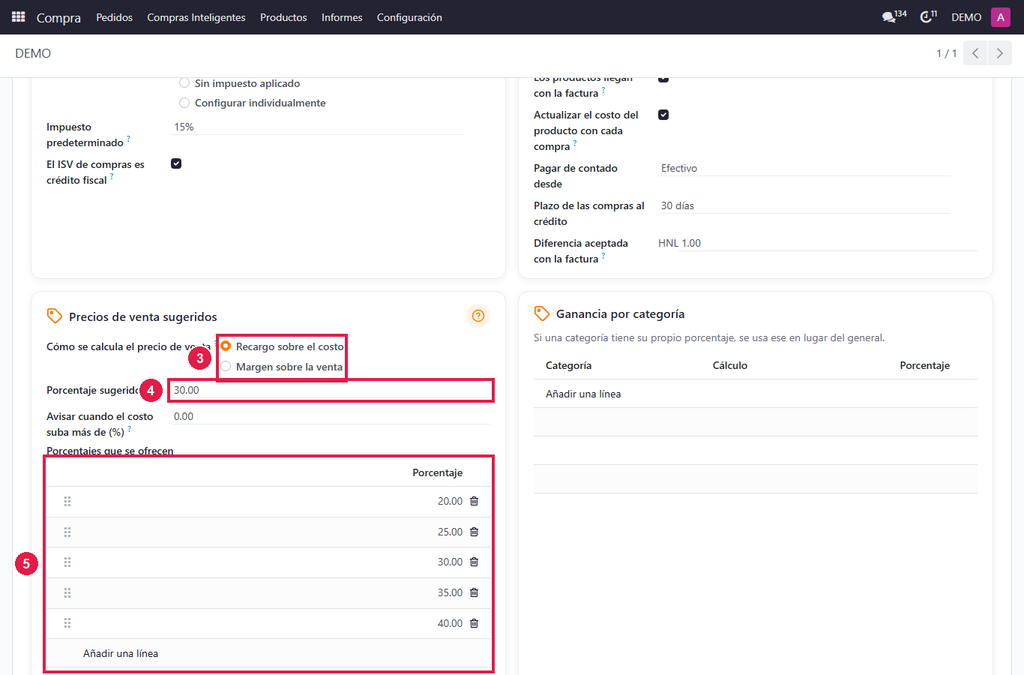Choose Recargo sobre el costo
This screenshot has height=675, width=1024.
[x=226, y=346]
